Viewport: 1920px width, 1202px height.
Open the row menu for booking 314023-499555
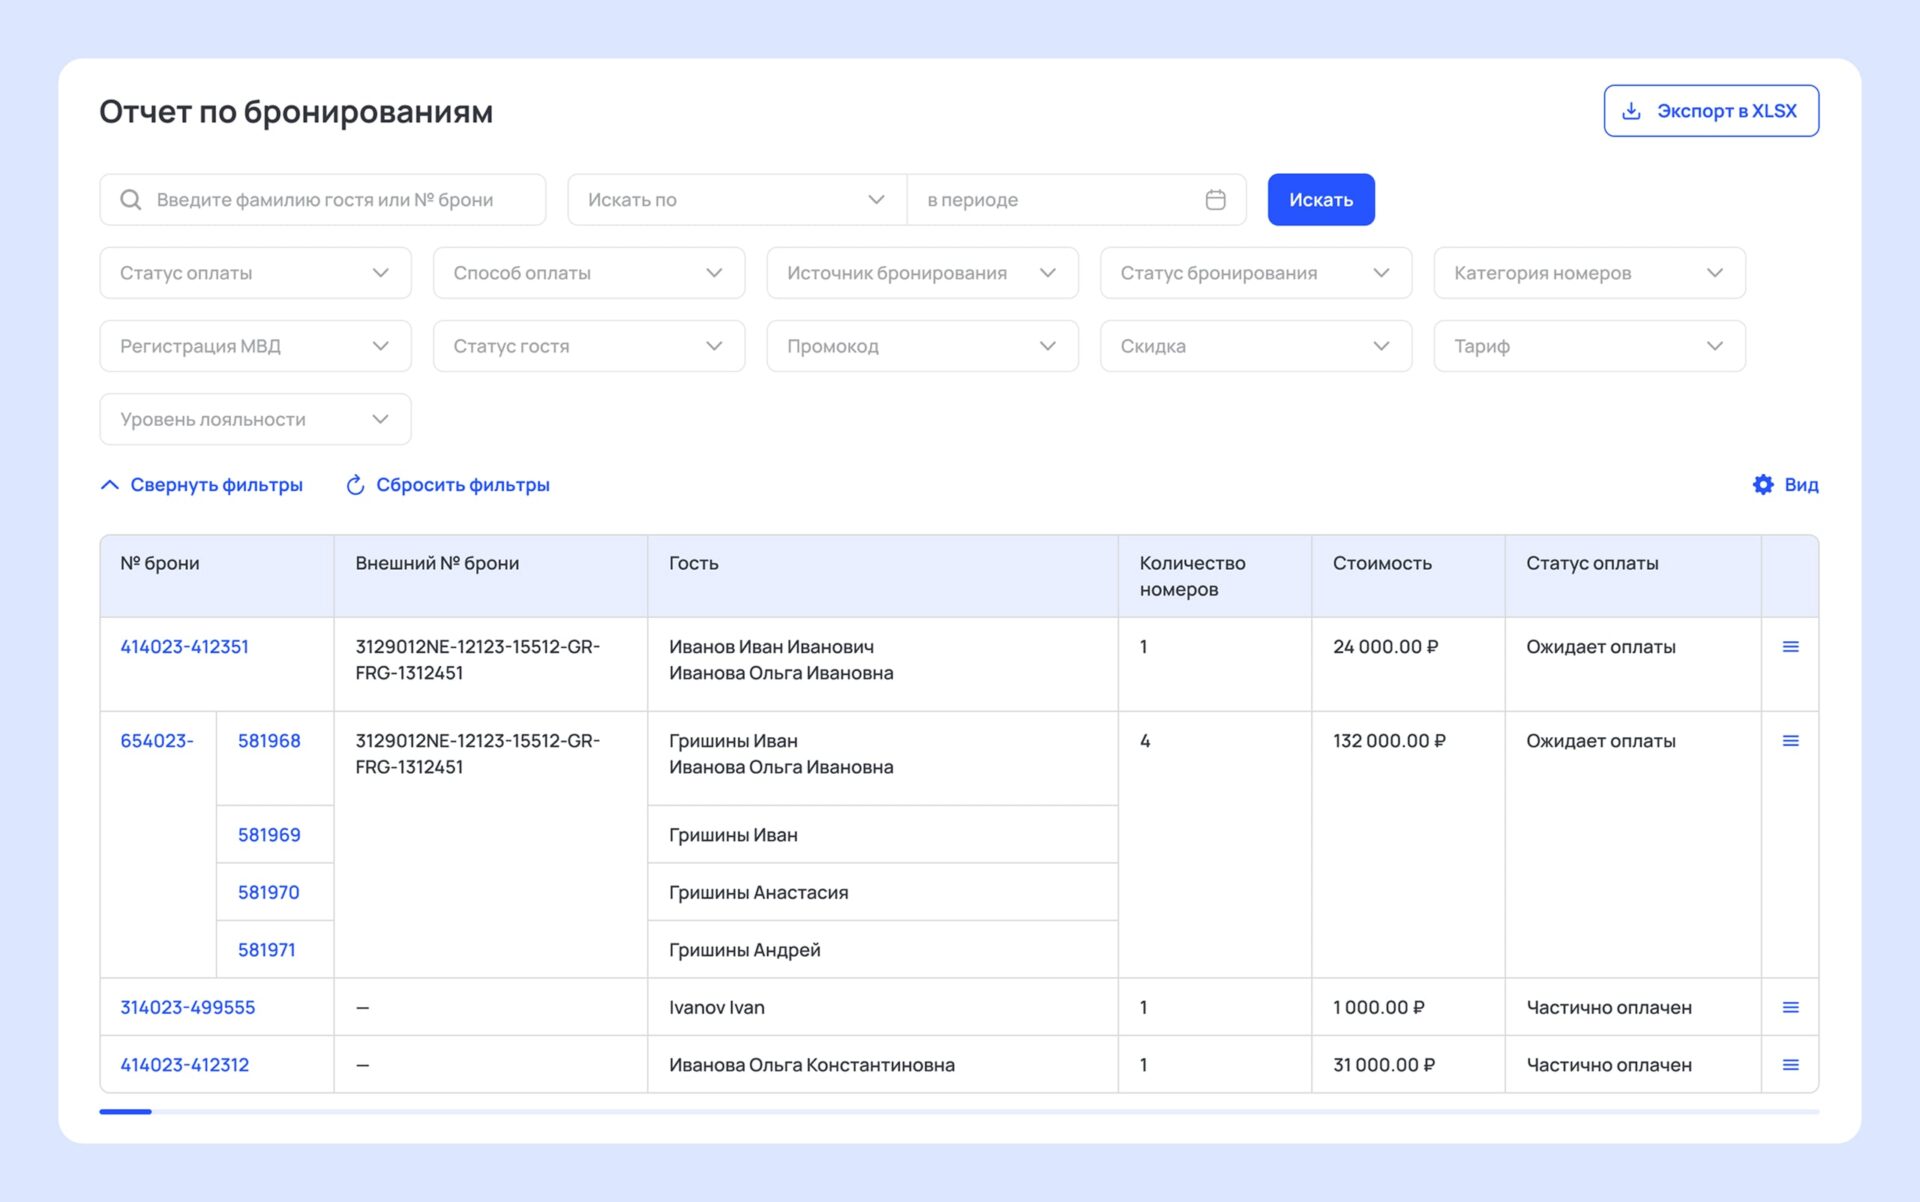[x=1790, y=1007]
